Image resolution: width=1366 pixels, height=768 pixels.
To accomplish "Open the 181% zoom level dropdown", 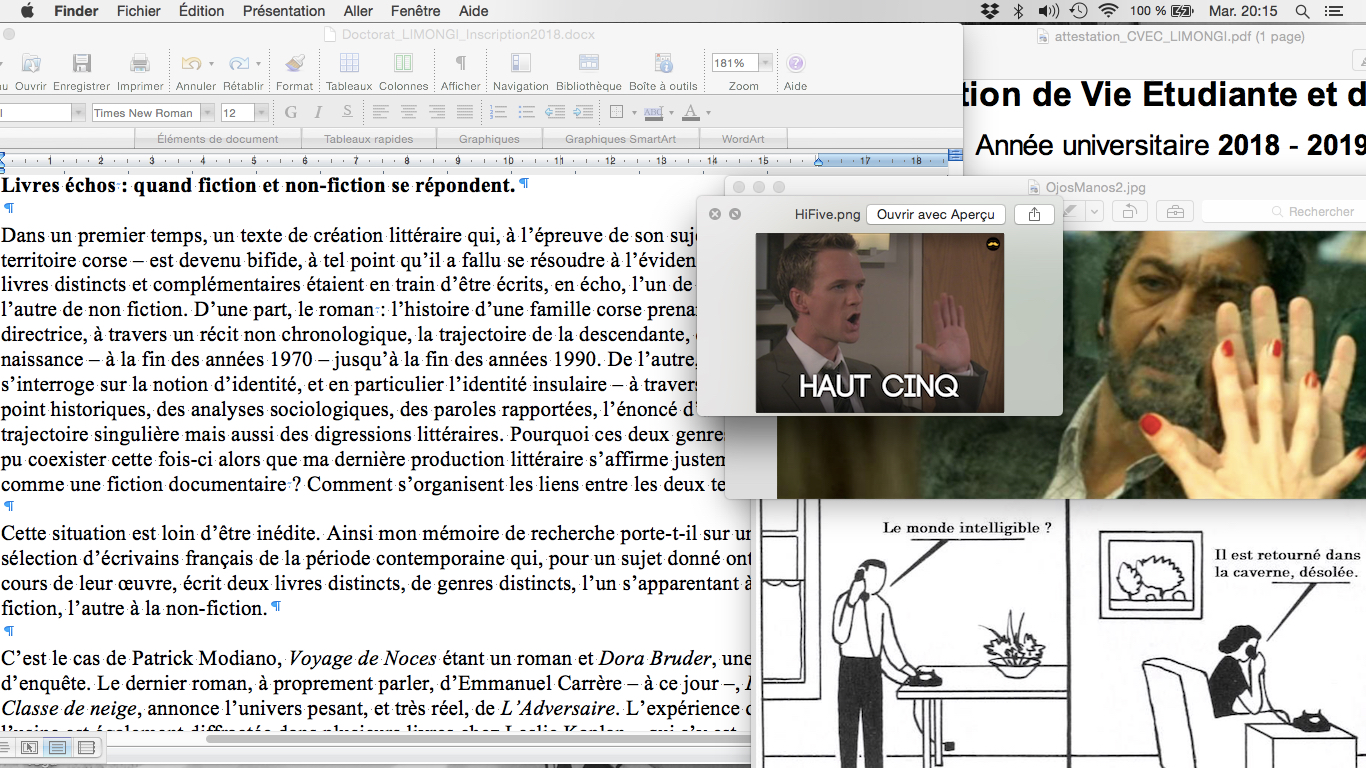I will point(766,63).
